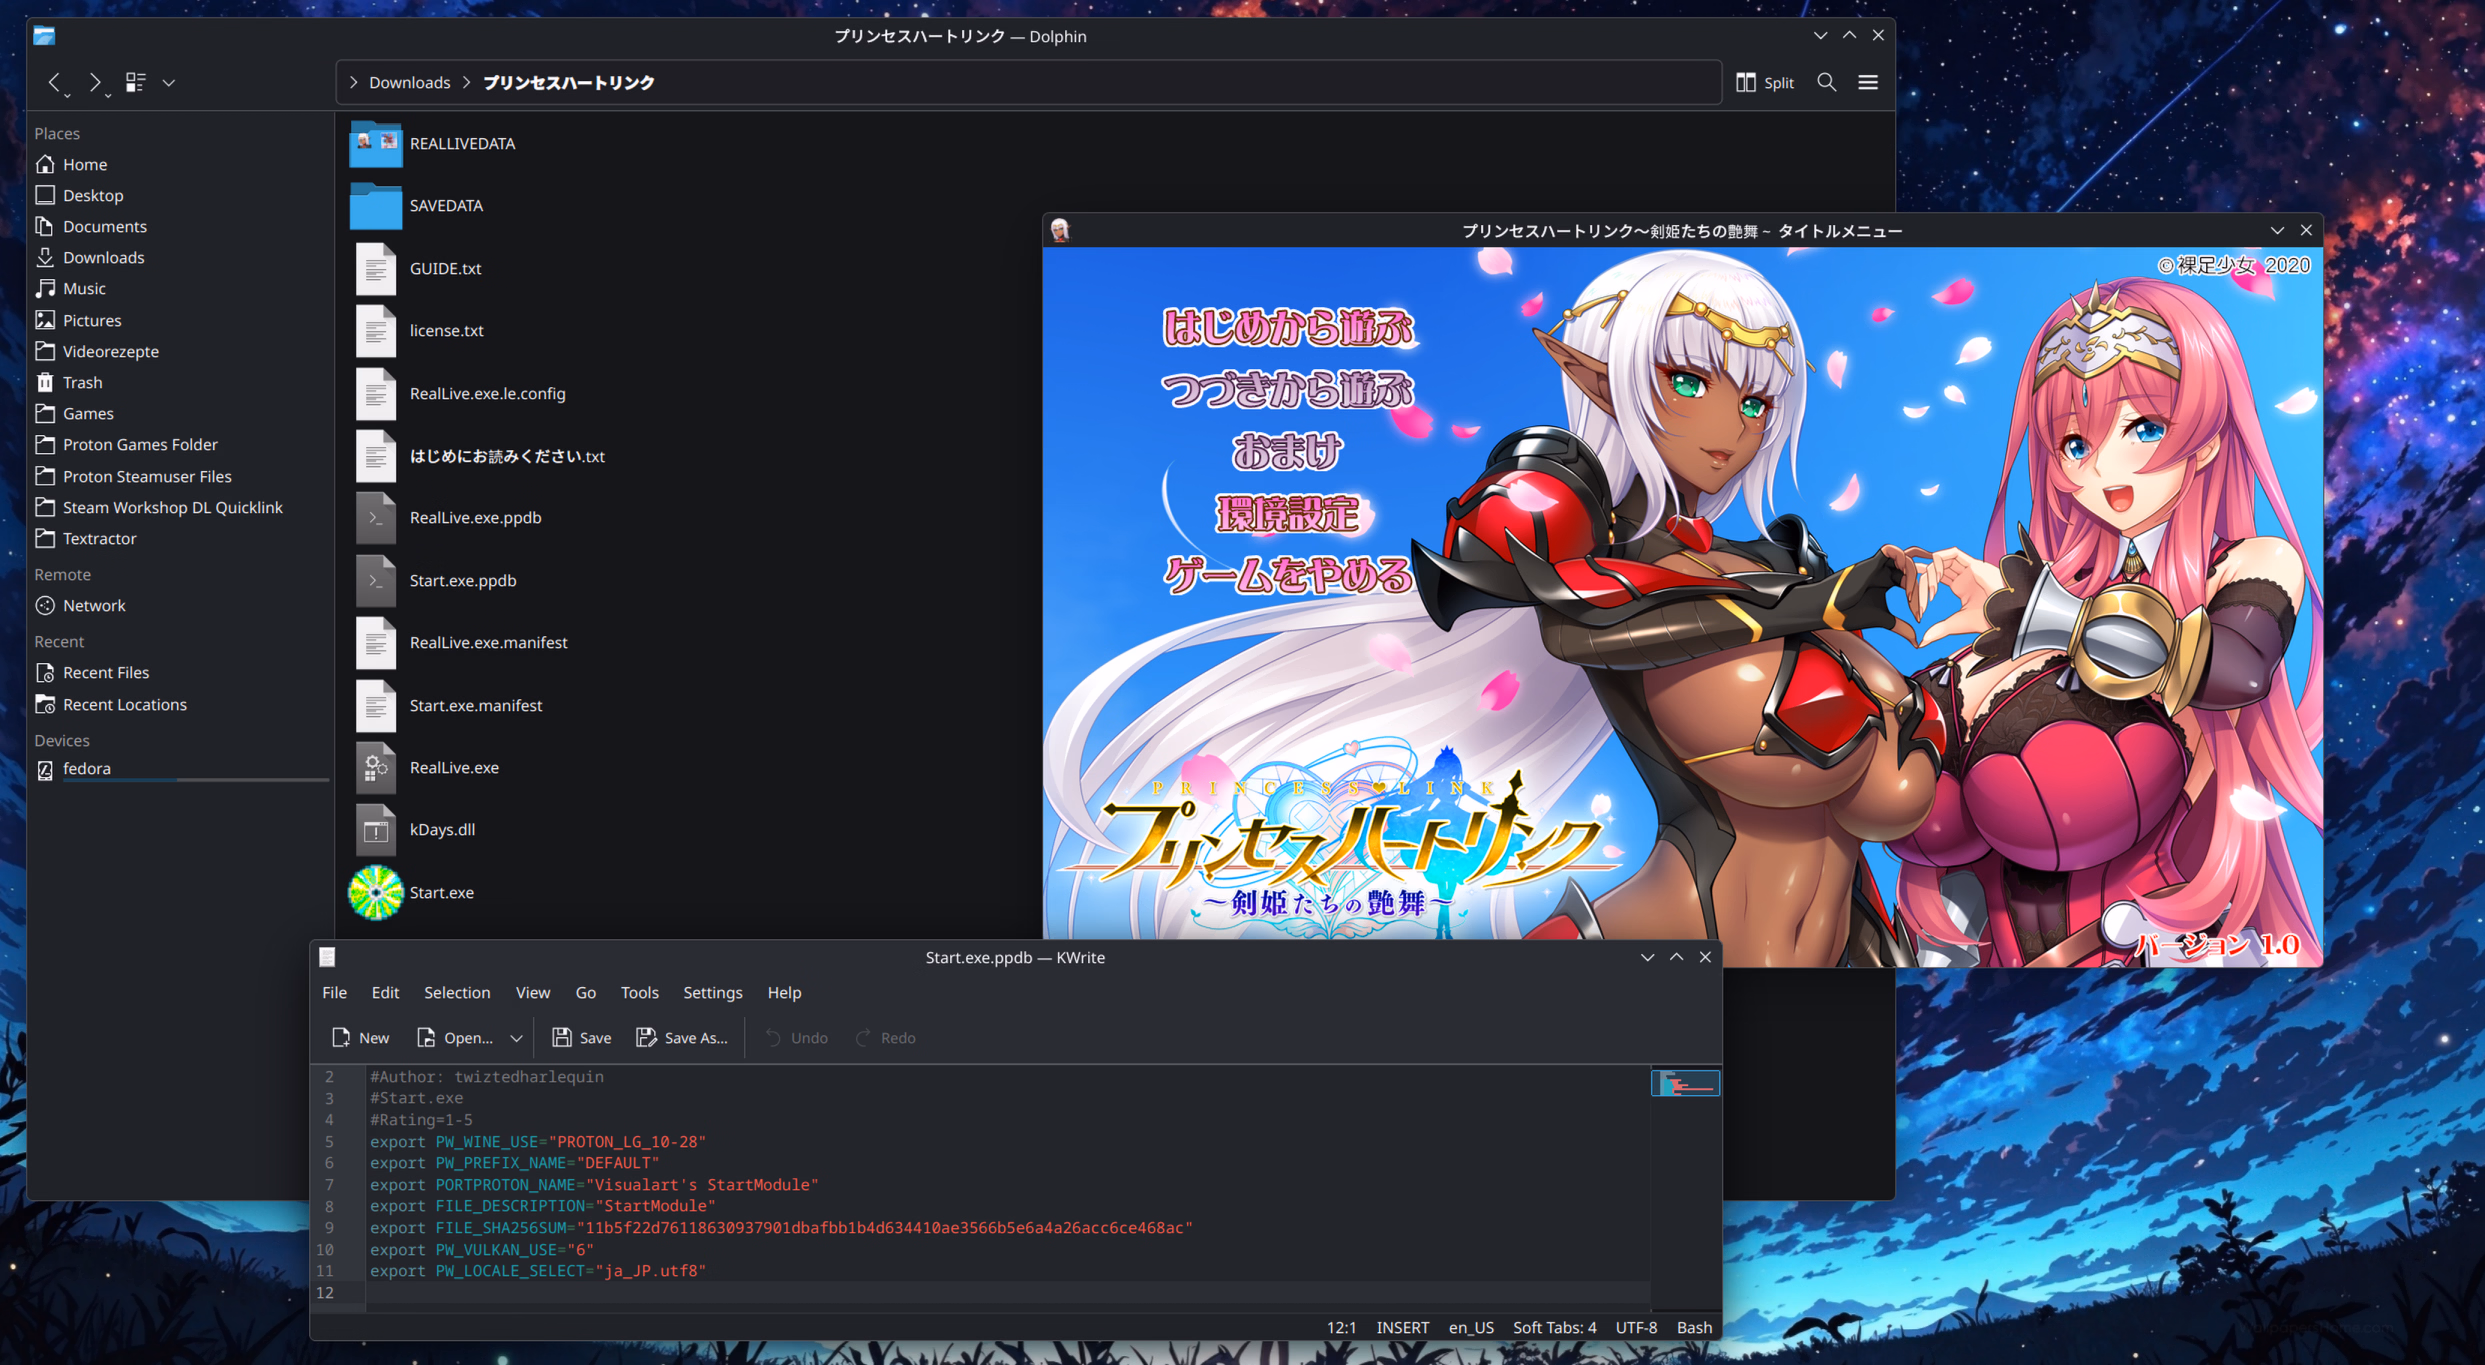Open Soft Tabs: 4 indentation selector
This screenshot has width=2485, height=1365.
coord(1554,1327)
